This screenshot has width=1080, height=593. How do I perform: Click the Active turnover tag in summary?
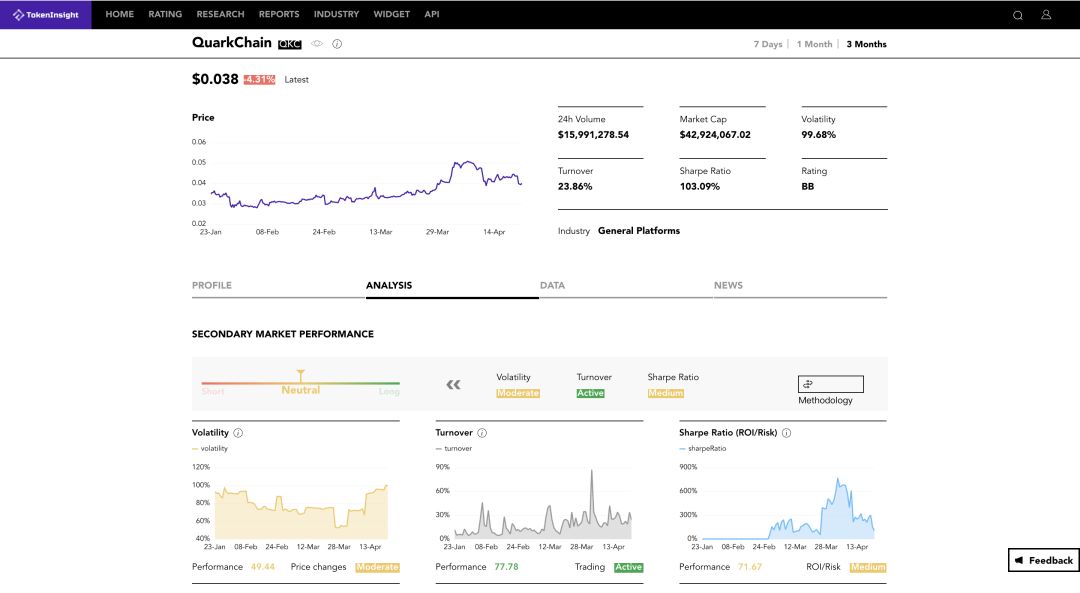590,393
